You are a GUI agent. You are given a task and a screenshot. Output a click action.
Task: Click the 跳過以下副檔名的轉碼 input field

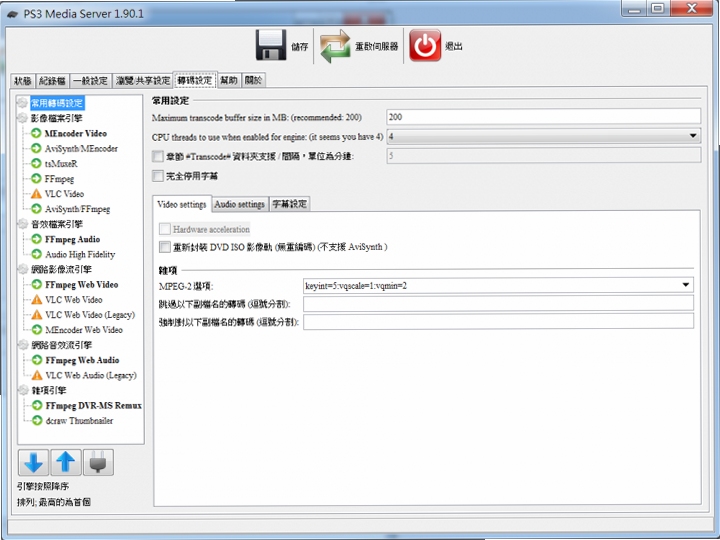498,303
